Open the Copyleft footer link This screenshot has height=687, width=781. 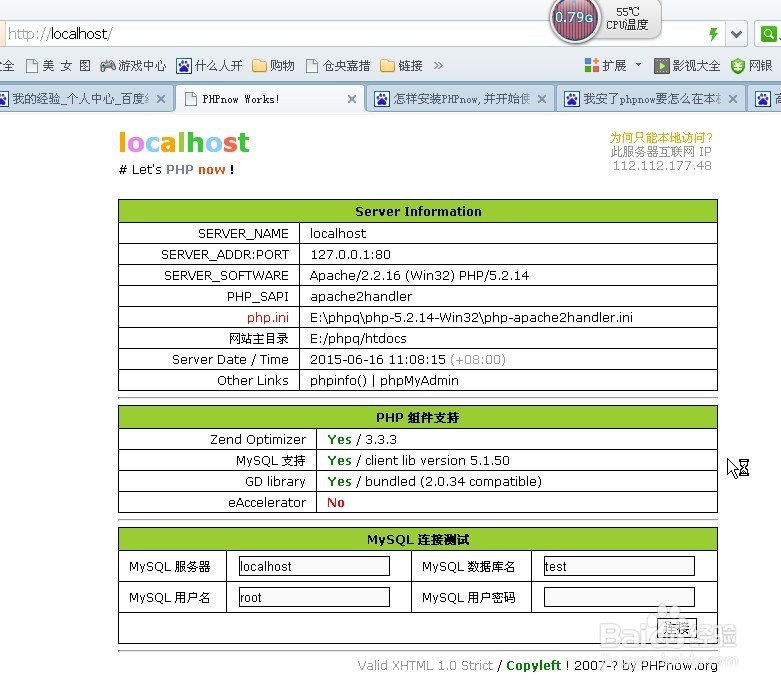pos(533,666)
